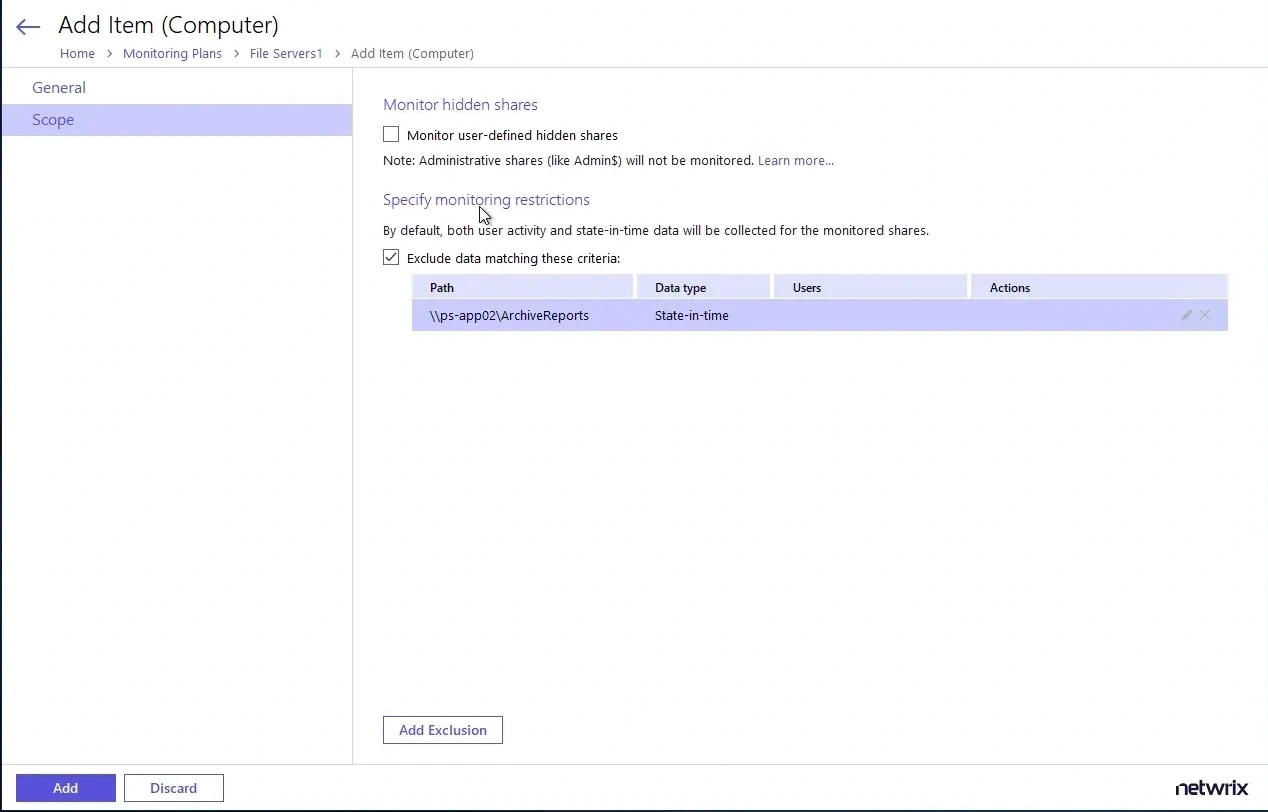
Task: Click the Path column header
Action: (441, 287)
